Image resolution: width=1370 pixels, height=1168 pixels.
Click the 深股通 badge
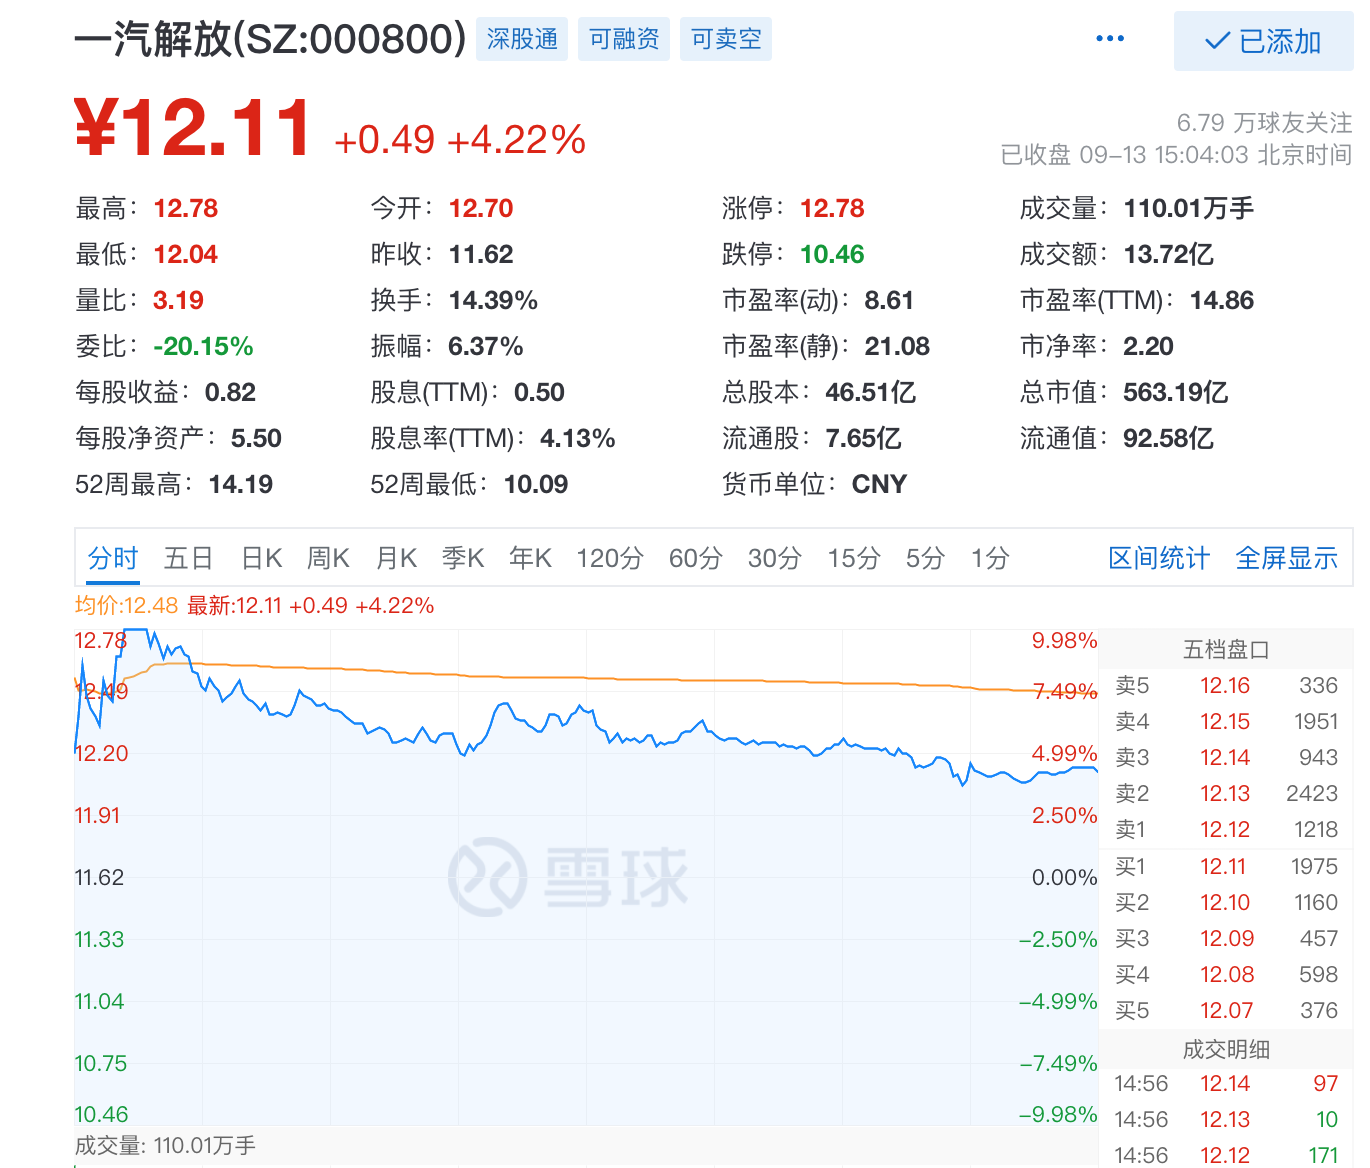tap(521, 39)
